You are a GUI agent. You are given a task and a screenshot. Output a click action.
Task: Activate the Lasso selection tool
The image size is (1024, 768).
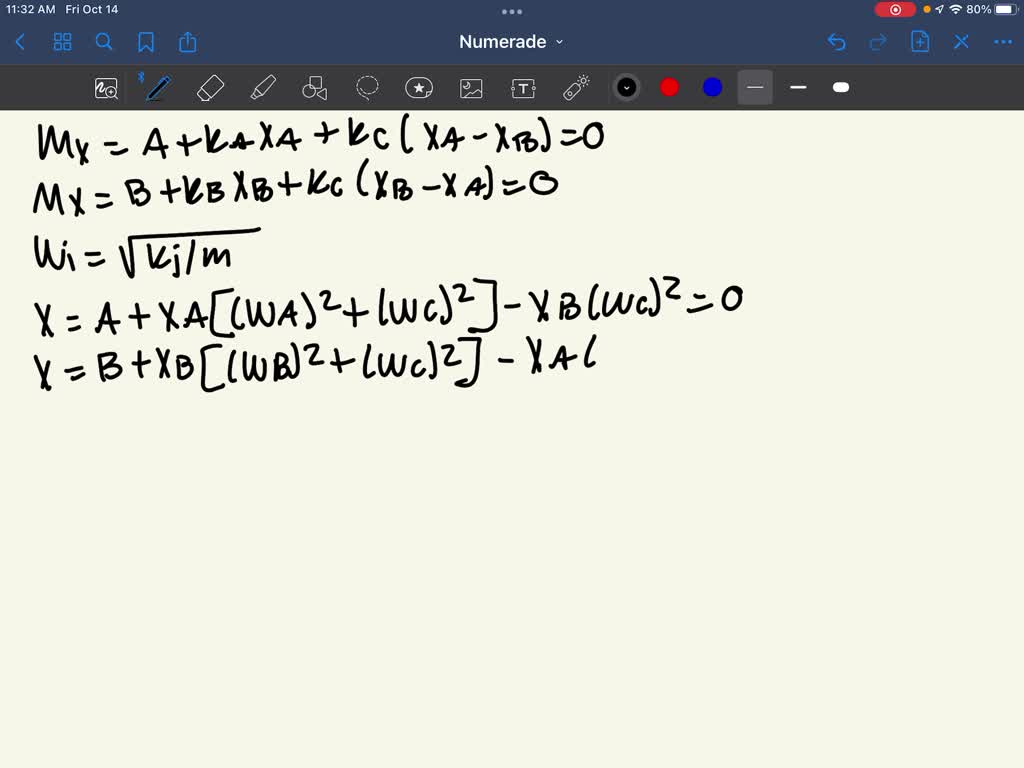[x=368, y=87]
